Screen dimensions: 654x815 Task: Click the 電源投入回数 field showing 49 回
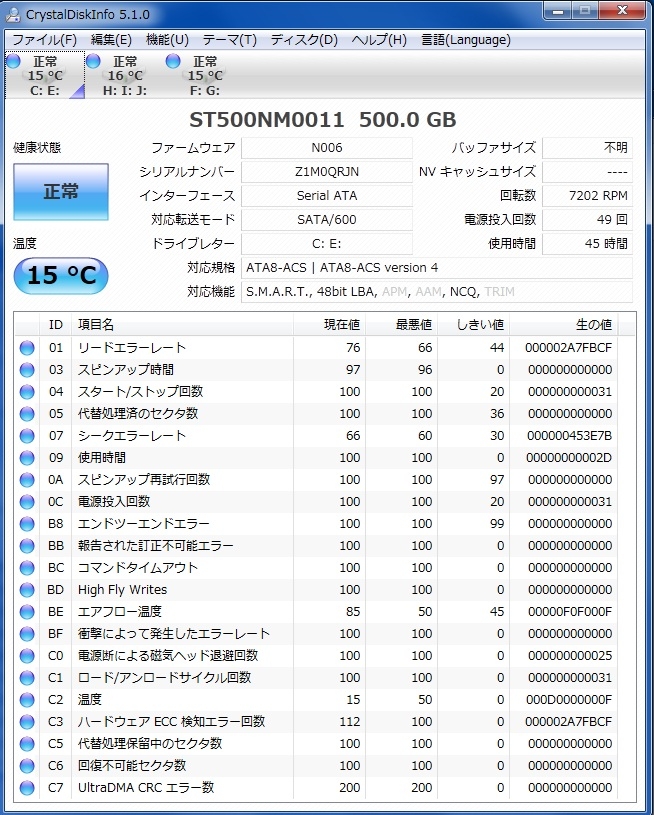click(587, 219)
